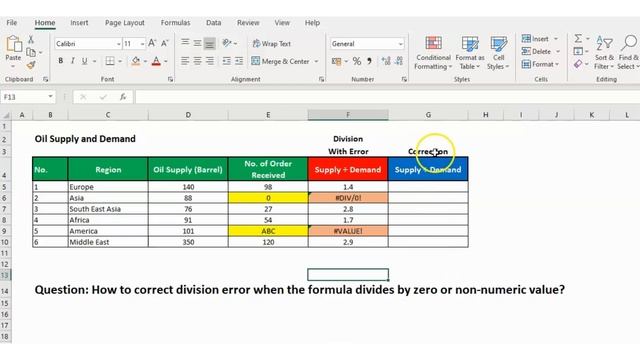Toggle Top Align
Screen dimensions: 640x360
[185, 43]
